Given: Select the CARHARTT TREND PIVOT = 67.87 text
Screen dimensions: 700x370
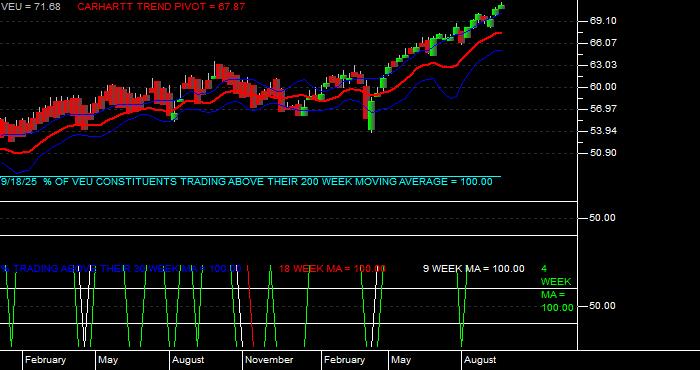Looking at the screenshot, I should (x=161, y=7).
